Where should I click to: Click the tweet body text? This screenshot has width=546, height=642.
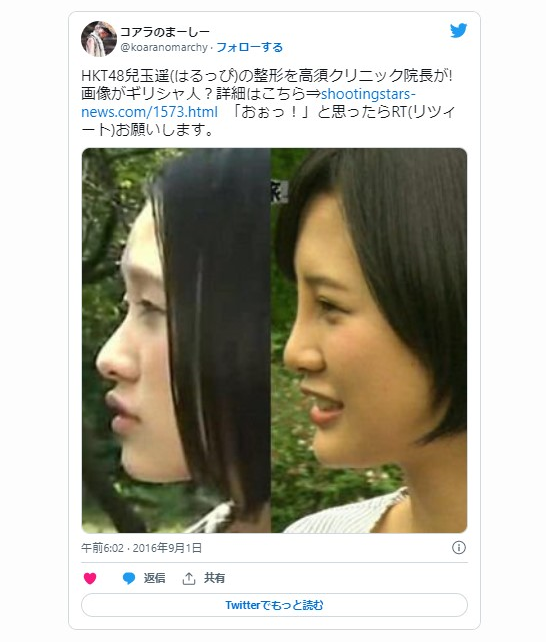pos(268,103)
